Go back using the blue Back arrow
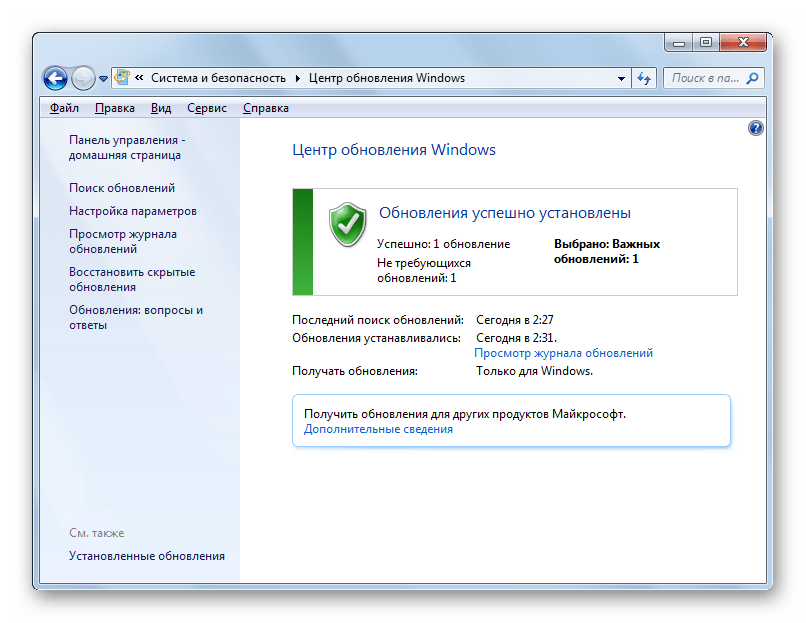Image resolution: width=806 pixels, height=623 pixels. tap(56, 78)
